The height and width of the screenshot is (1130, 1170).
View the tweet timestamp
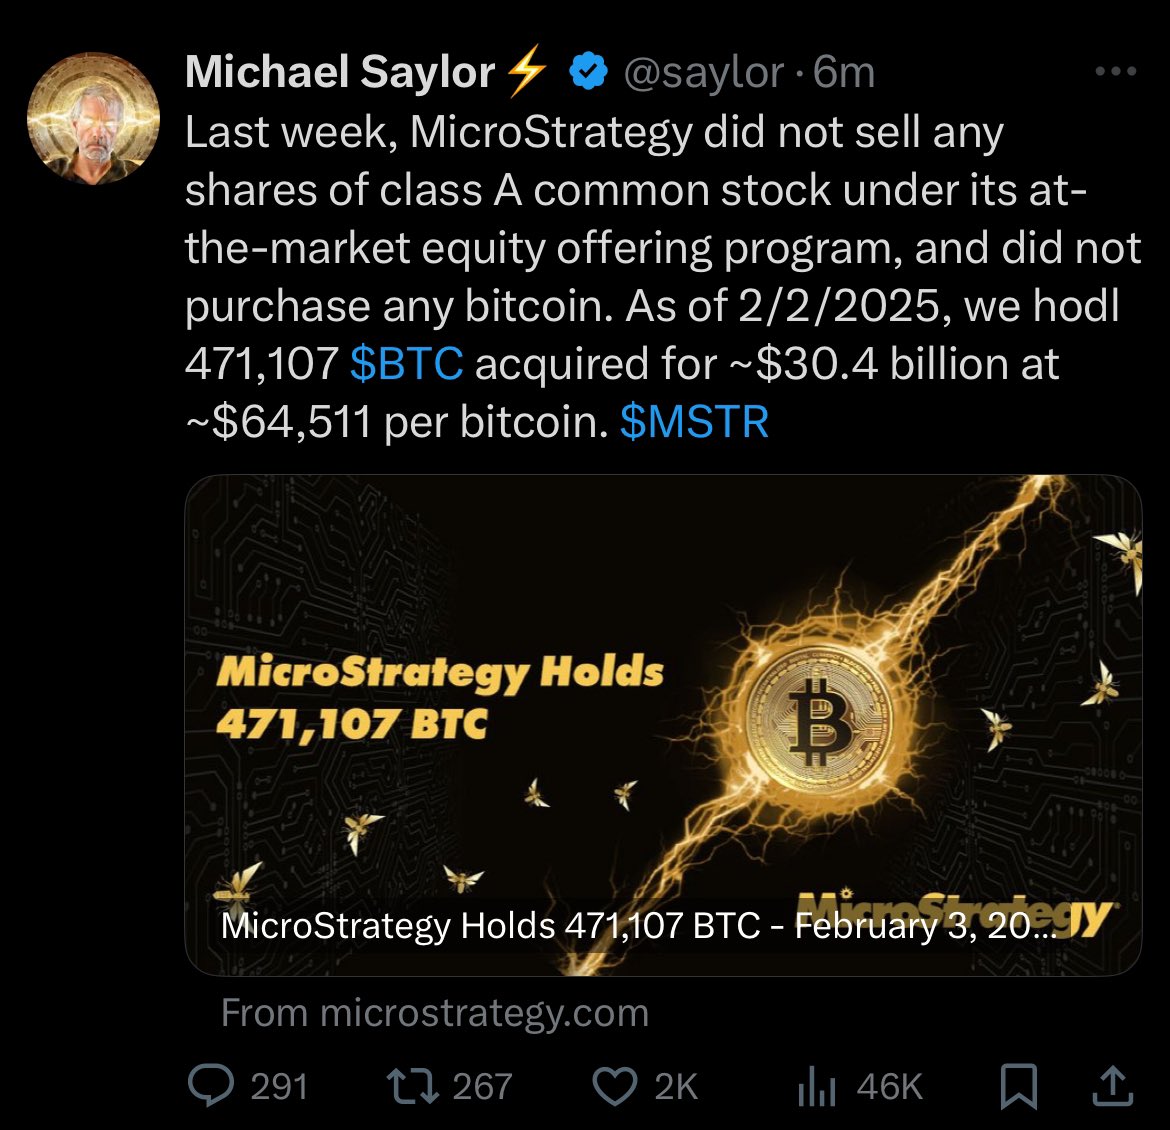(843, 70)
